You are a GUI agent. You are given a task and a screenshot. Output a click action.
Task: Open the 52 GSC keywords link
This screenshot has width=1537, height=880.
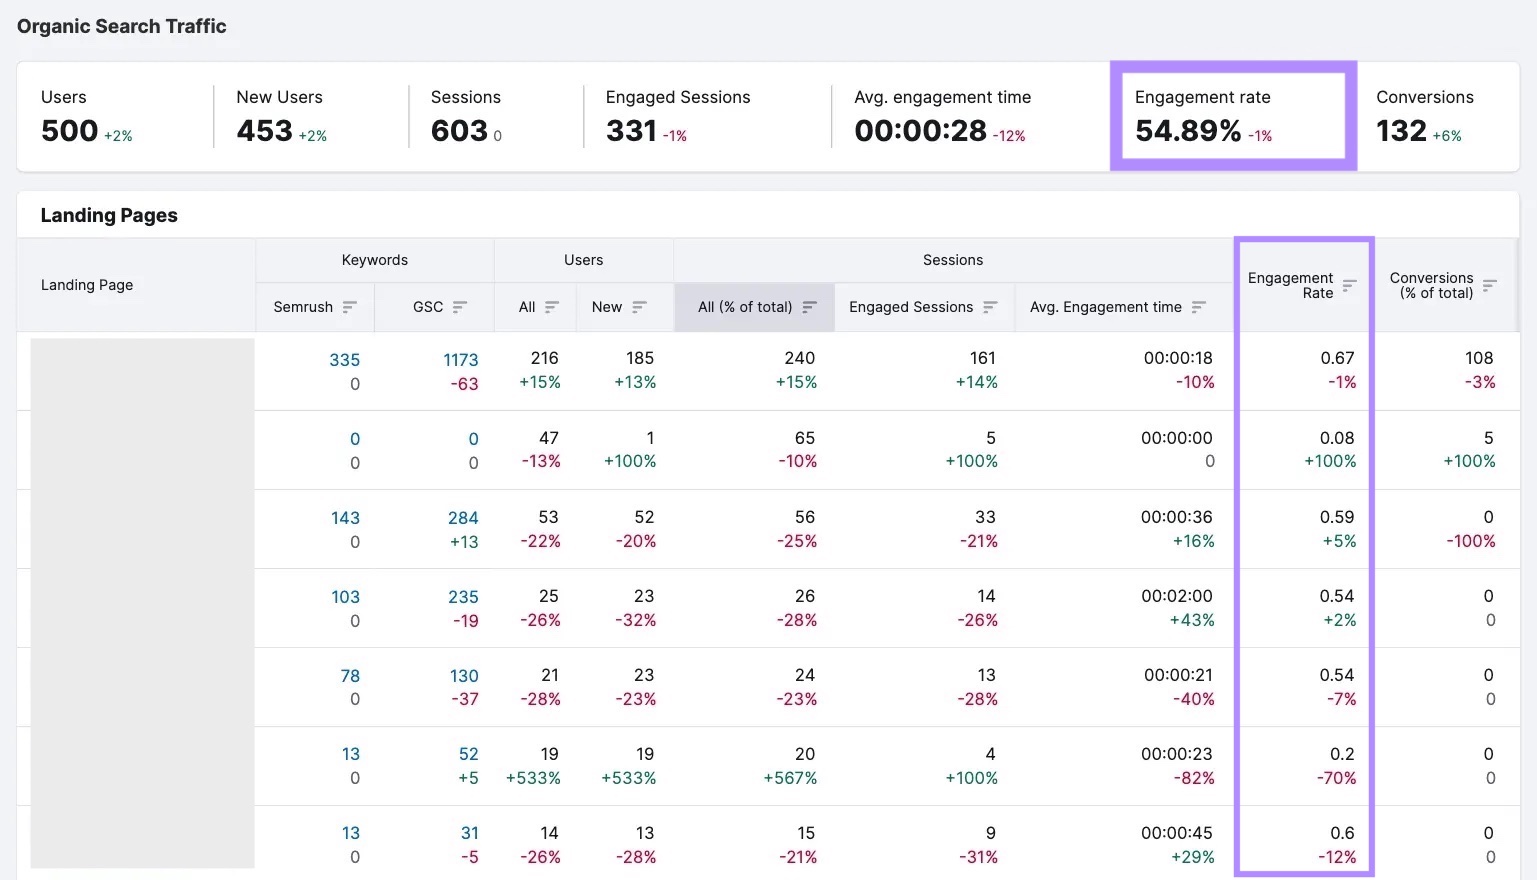click(467, 754)
